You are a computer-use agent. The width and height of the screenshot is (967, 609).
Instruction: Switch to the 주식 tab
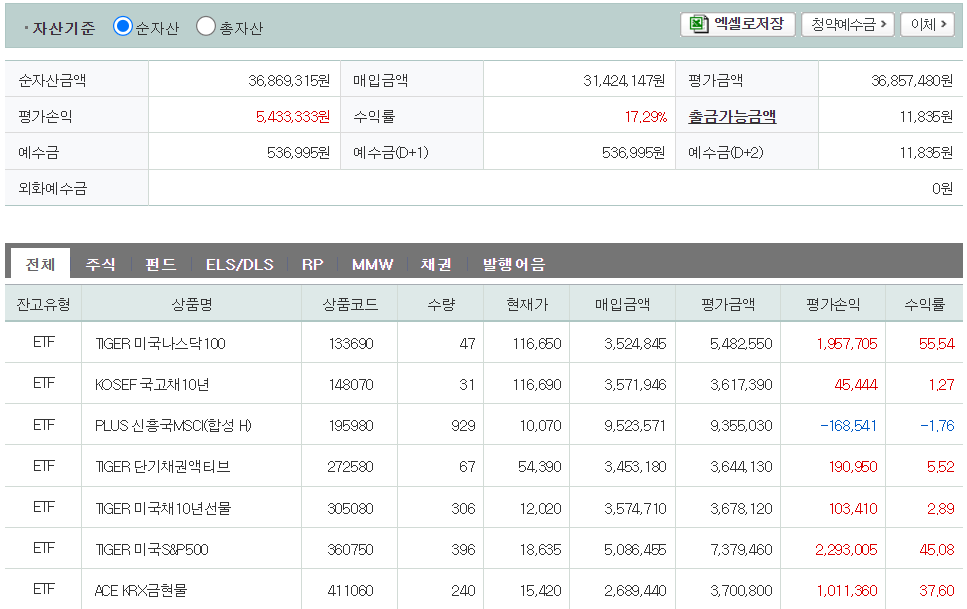101,264
